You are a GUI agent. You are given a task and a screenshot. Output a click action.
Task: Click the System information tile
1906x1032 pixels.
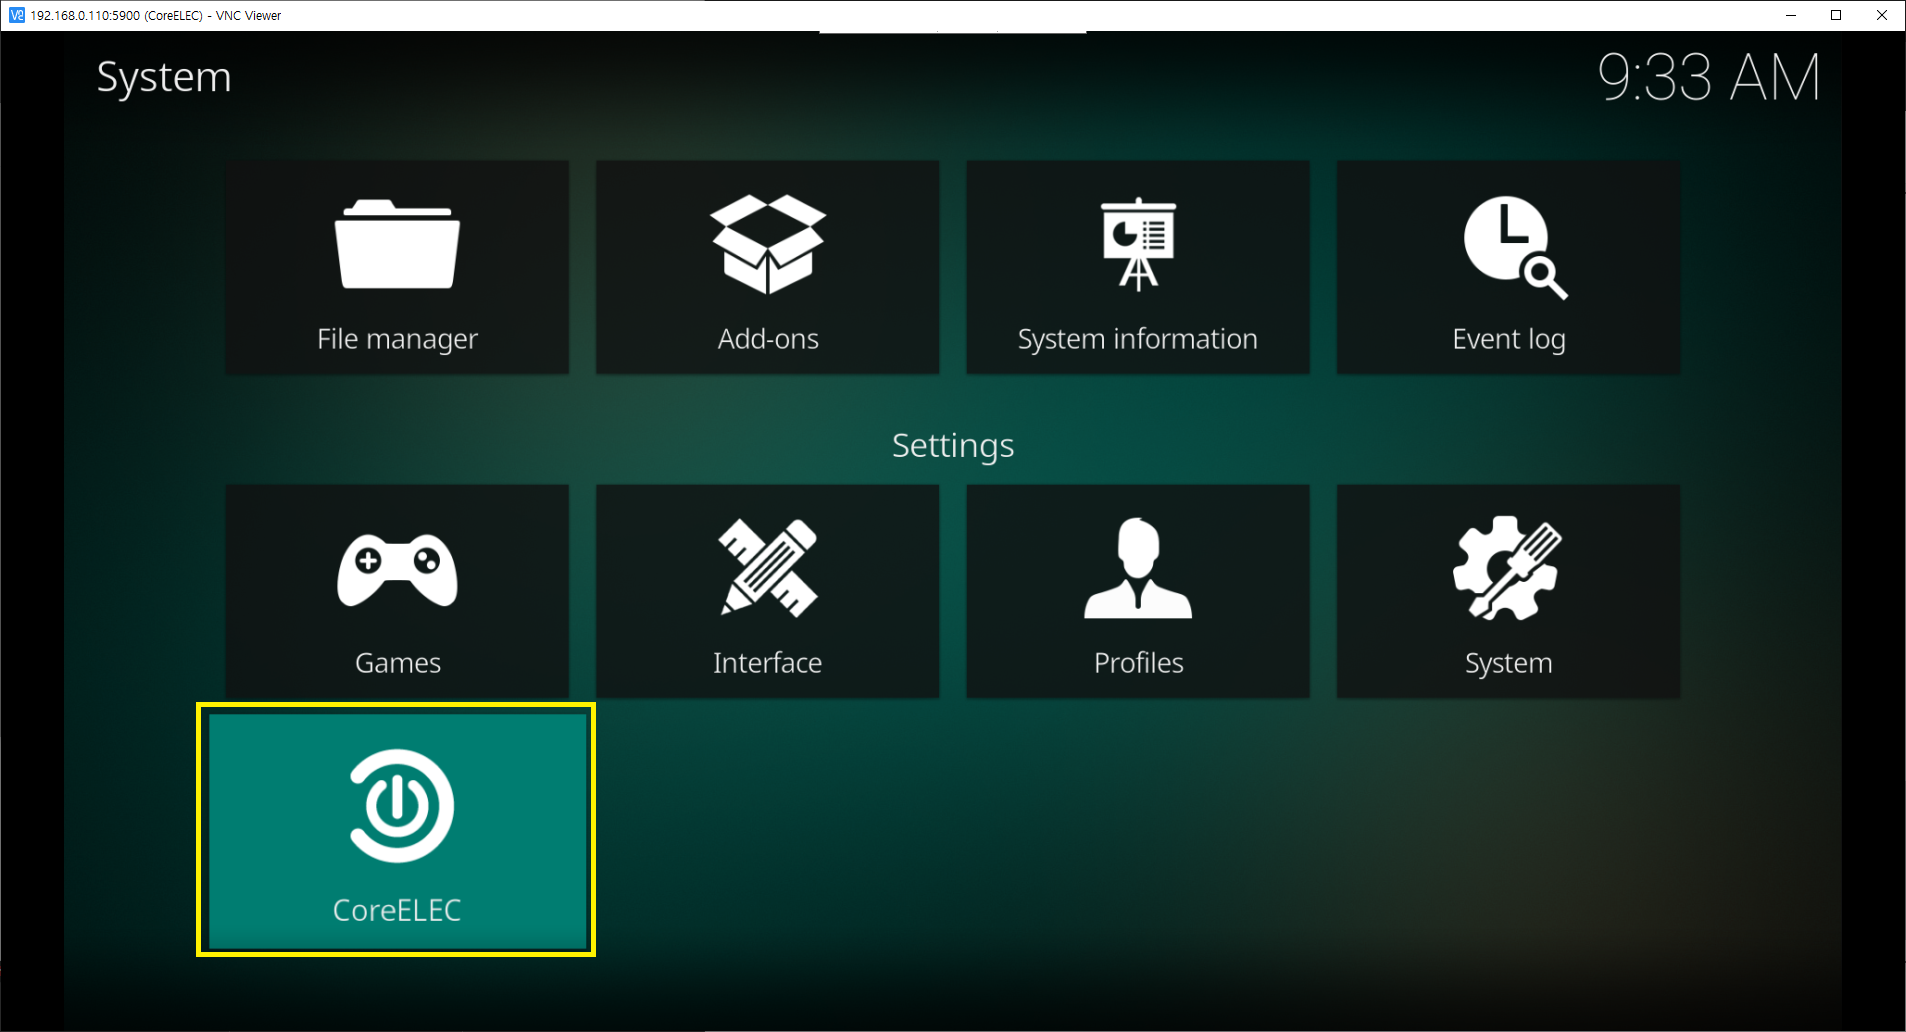[x=1137, y=267]
